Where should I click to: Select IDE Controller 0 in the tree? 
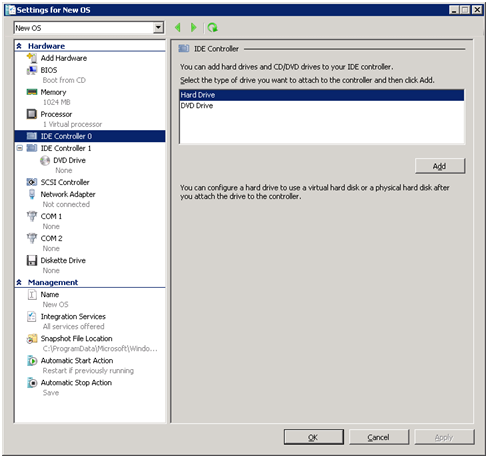point(90,136)
